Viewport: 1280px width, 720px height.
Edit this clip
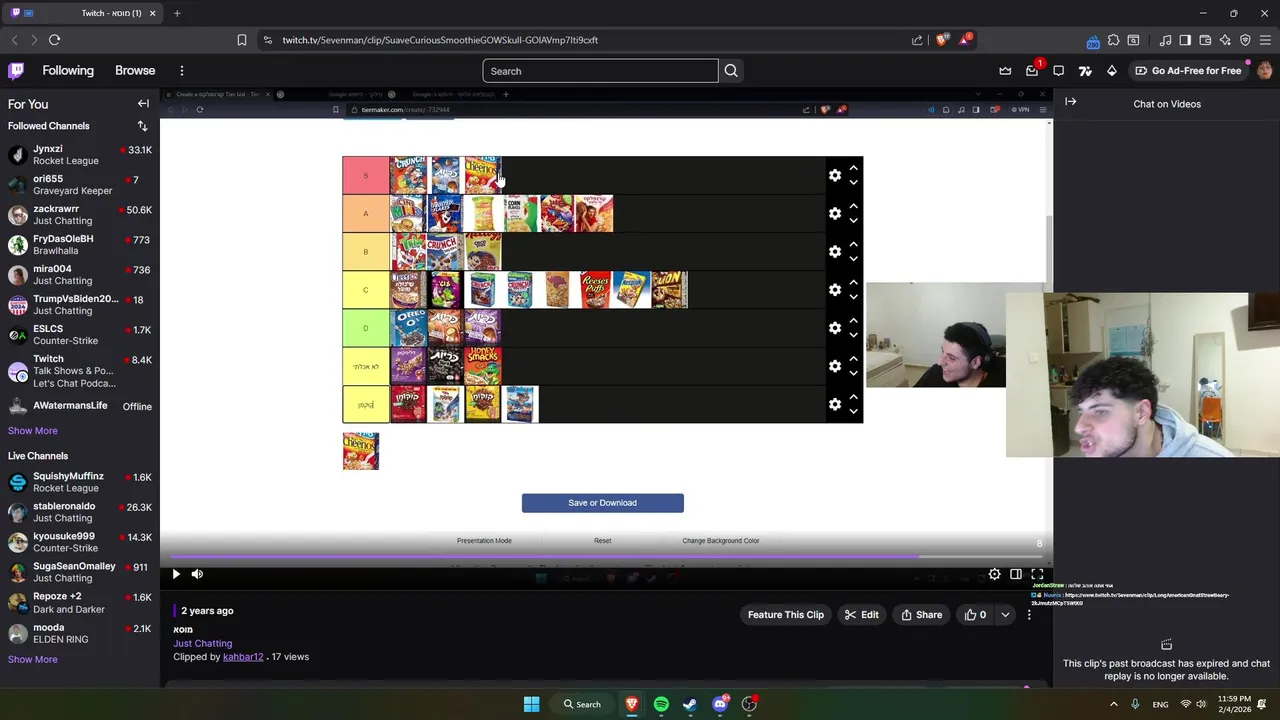[x=861, y=615]
